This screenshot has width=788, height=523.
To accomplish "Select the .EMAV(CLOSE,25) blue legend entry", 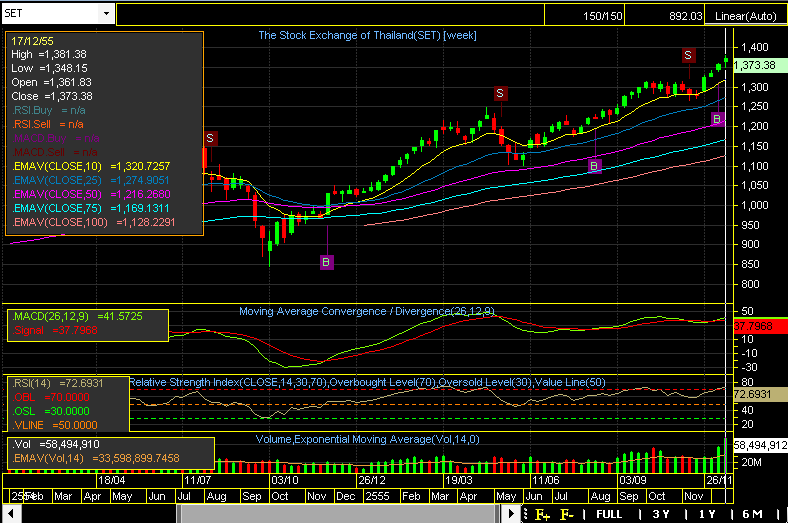I will (90, 180).
